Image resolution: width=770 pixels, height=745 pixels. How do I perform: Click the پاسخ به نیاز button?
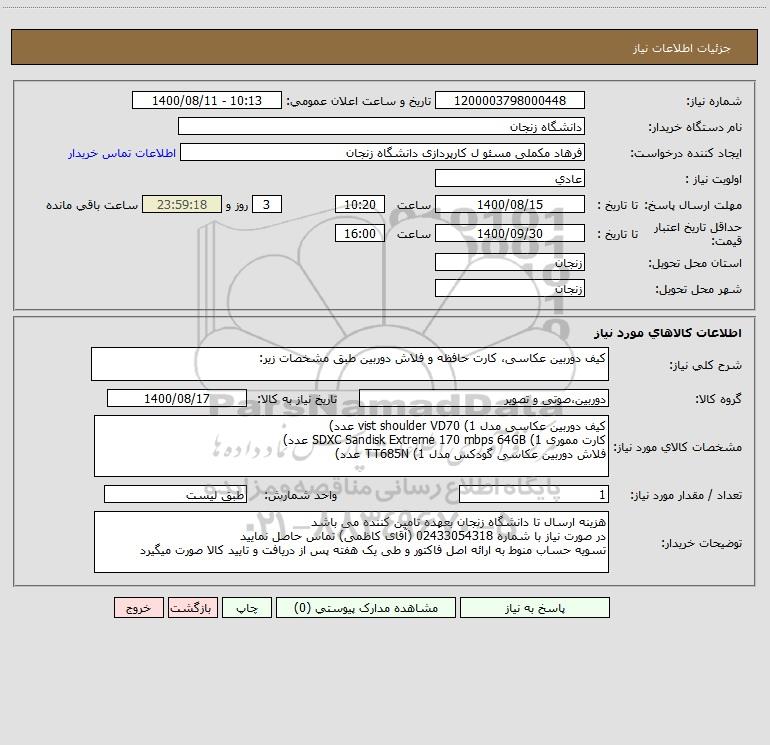535,608
